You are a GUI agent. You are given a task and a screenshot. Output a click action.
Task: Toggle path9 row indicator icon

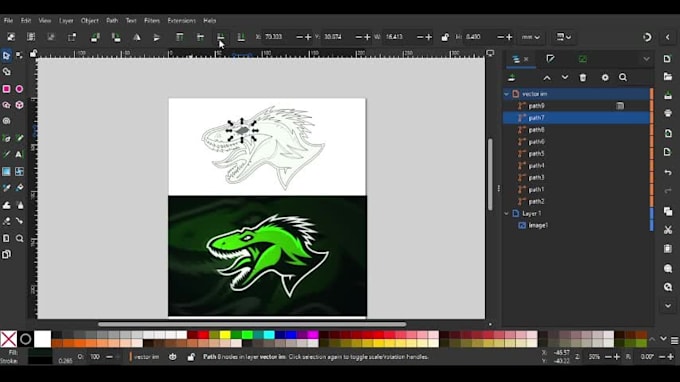[620, 106]
